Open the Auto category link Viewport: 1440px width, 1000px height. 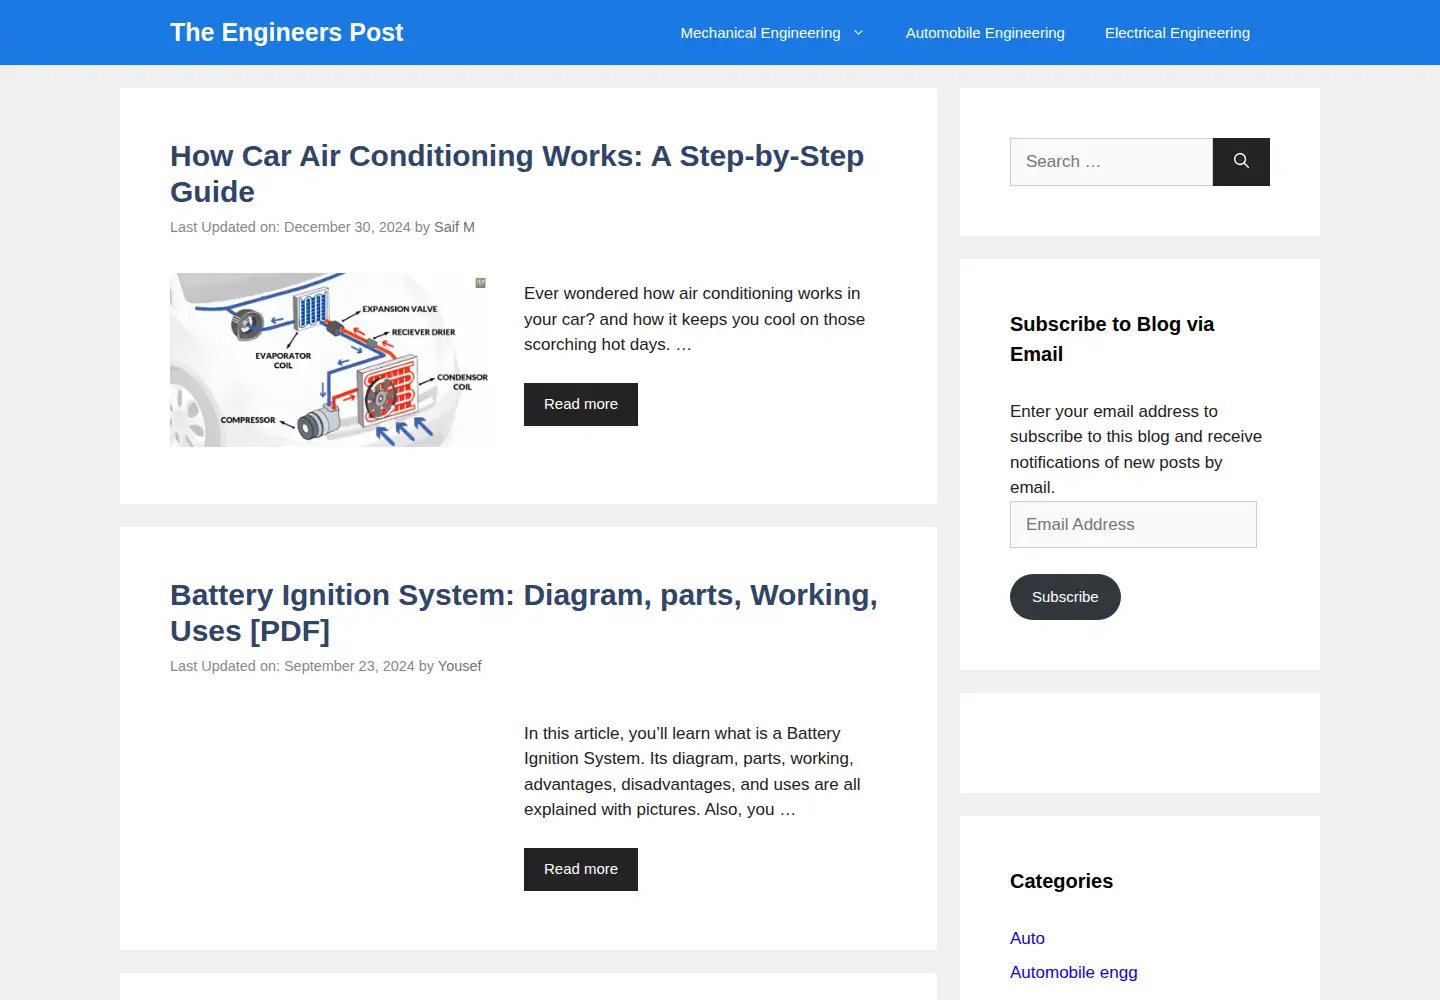coord(1027,938)
